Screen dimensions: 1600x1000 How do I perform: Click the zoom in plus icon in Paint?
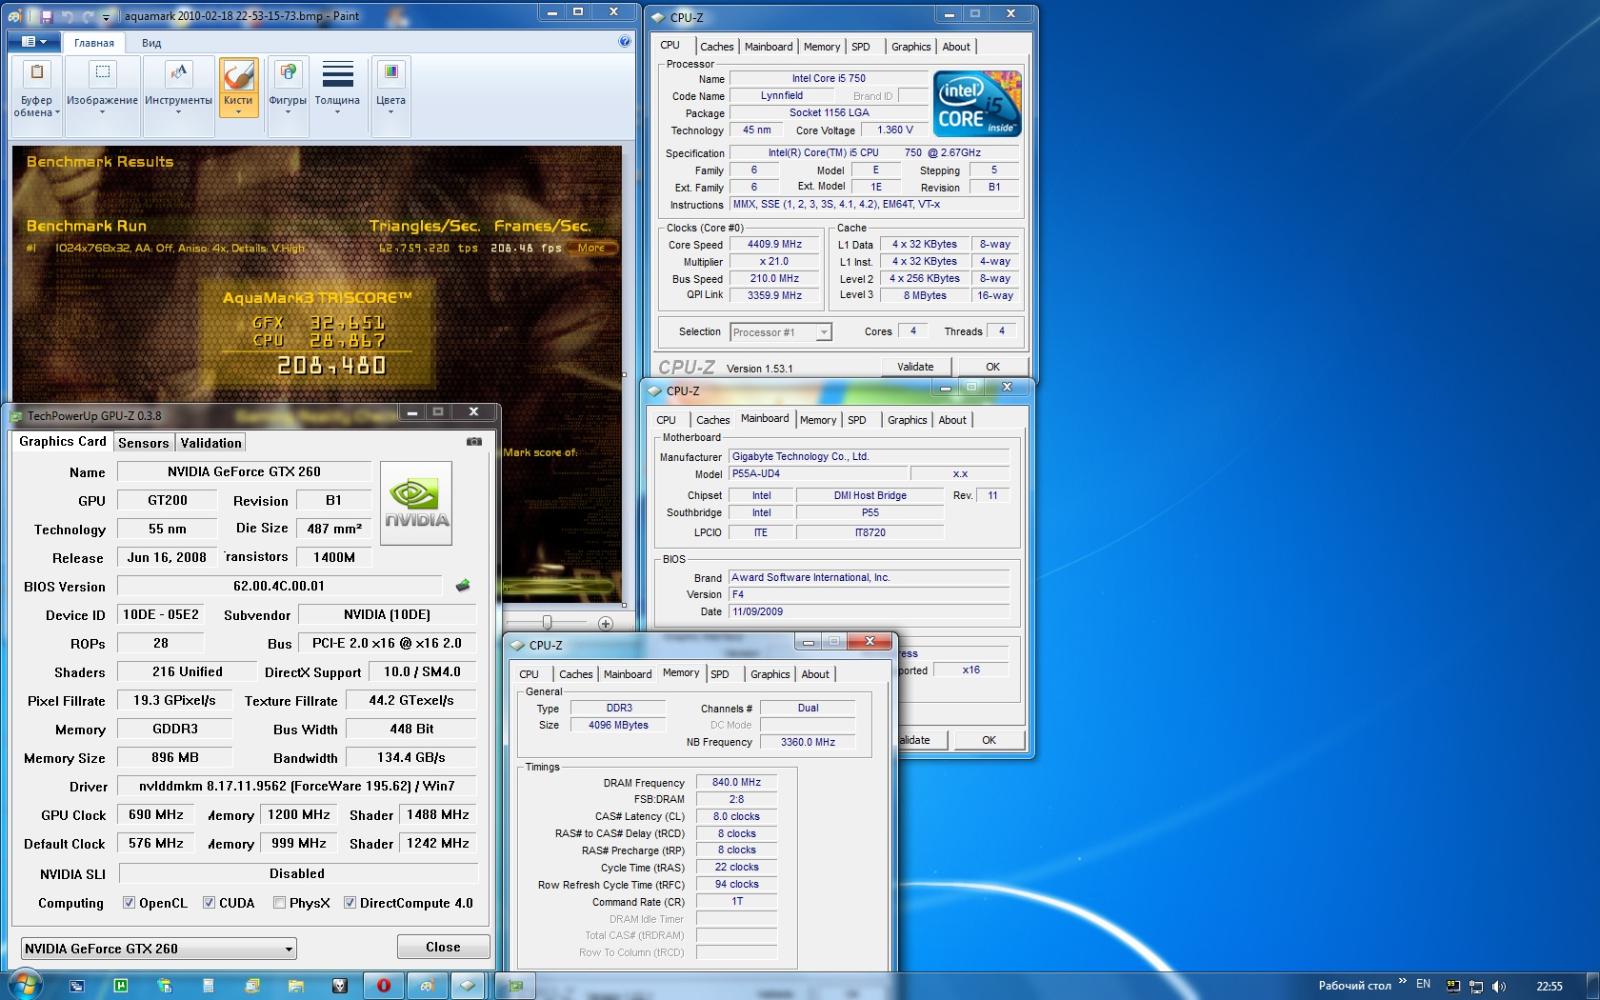605,623
